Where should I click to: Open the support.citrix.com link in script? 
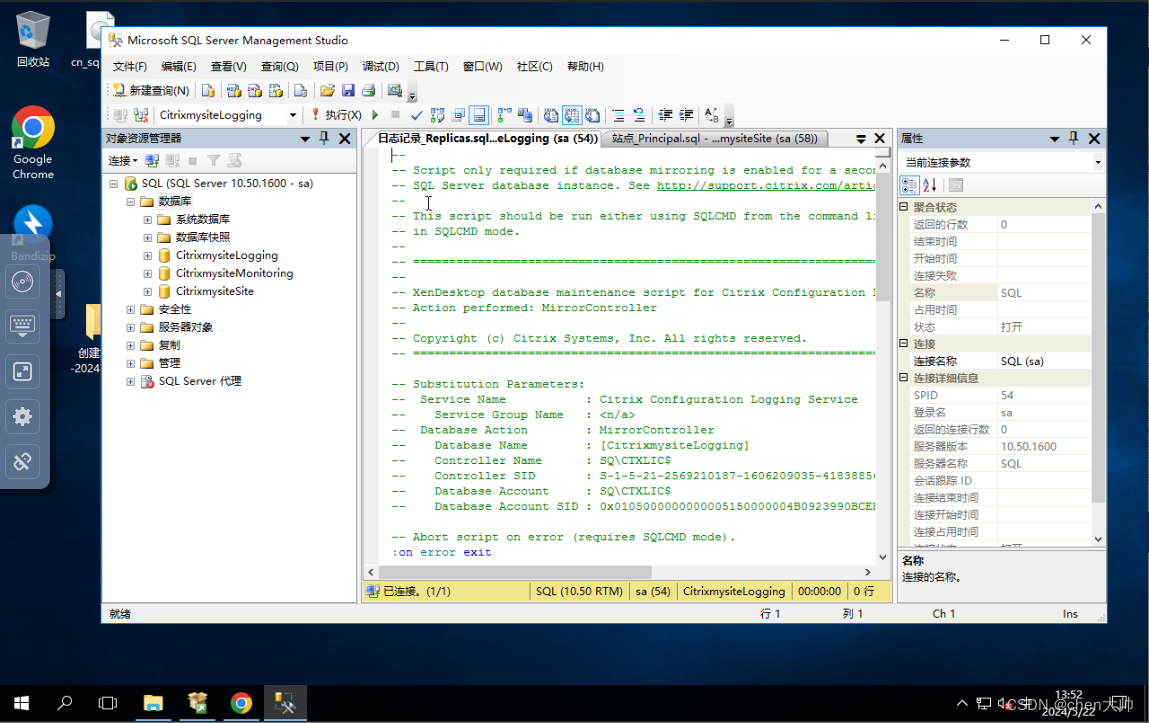click(x=766, y=186)
